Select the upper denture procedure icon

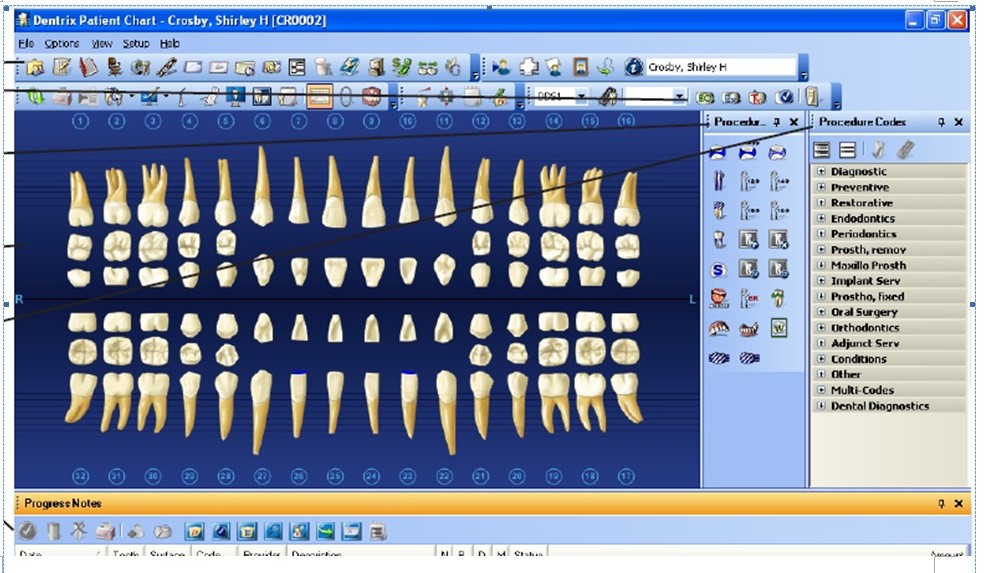[x=718, y=328]
